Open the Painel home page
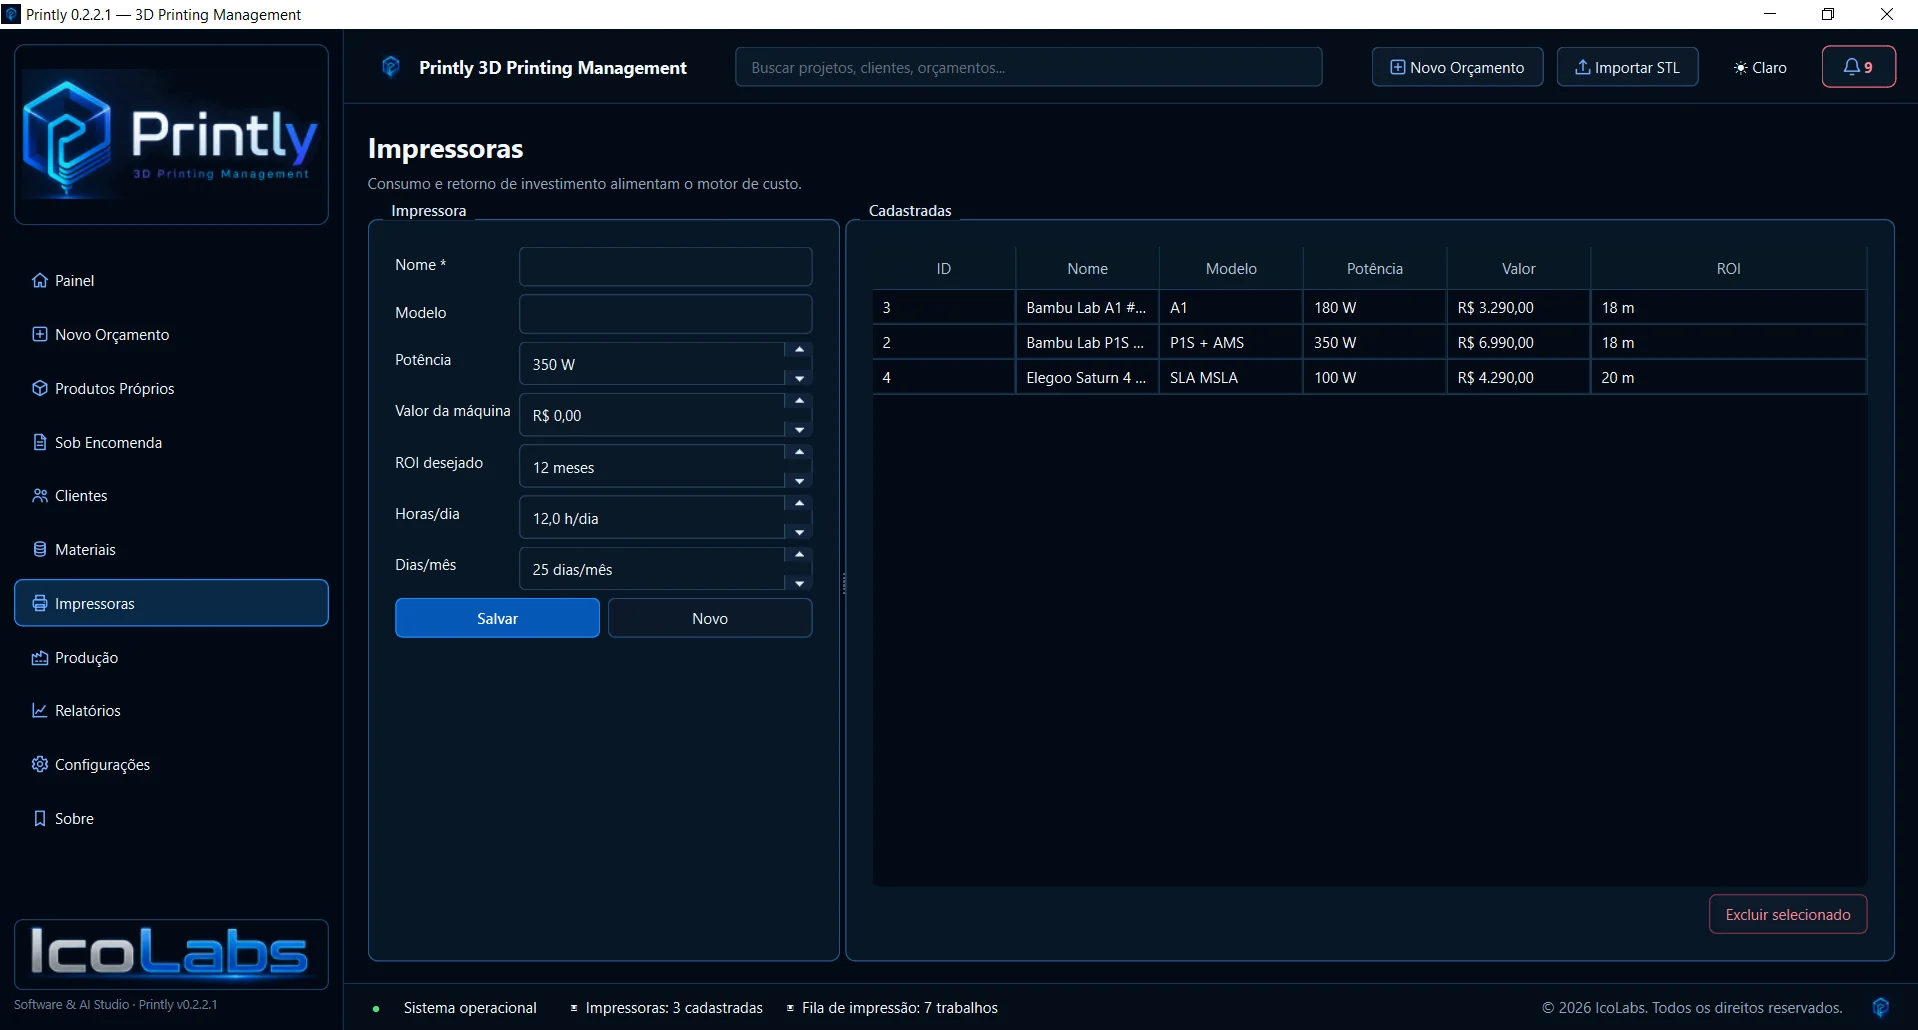Screen dimensions: 1918x1030 pyautogui.click(x=171, y=281)
